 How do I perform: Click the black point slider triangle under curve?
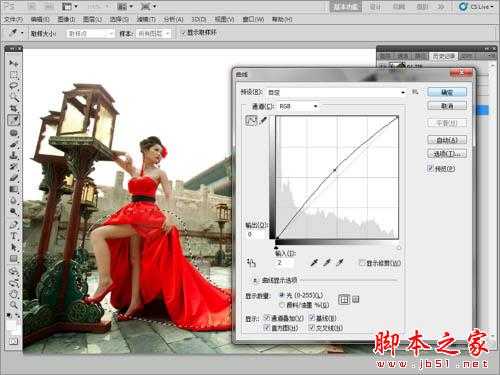(x=276, y=247)
